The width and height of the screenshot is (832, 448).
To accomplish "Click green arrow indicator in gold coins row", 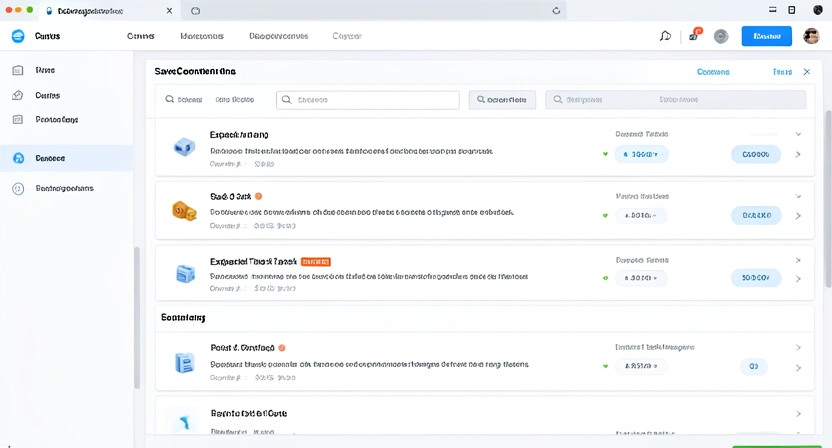I will pos(605,216).
